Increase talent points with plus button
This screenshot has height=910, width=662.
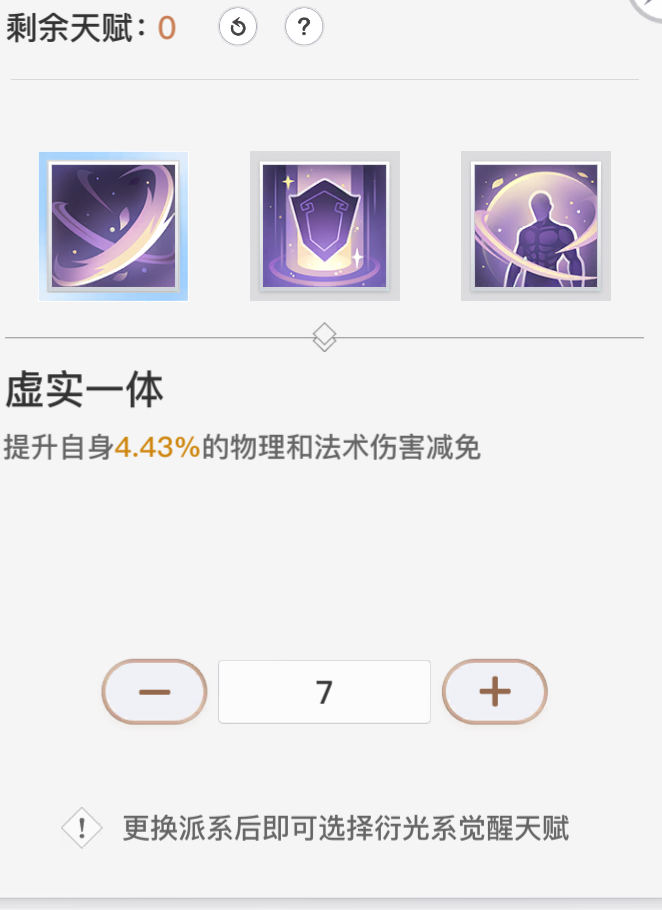pos(495,692)
